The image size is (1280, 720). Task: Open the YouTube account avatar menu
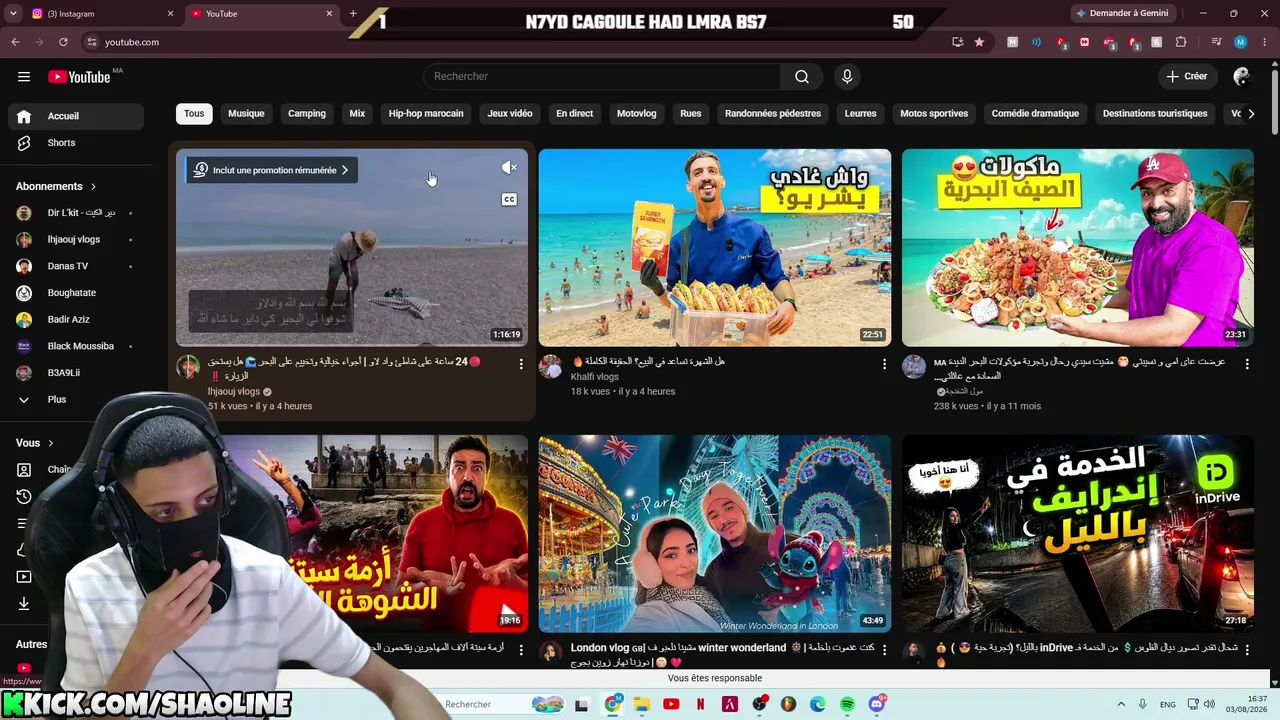click(1242, 77)
